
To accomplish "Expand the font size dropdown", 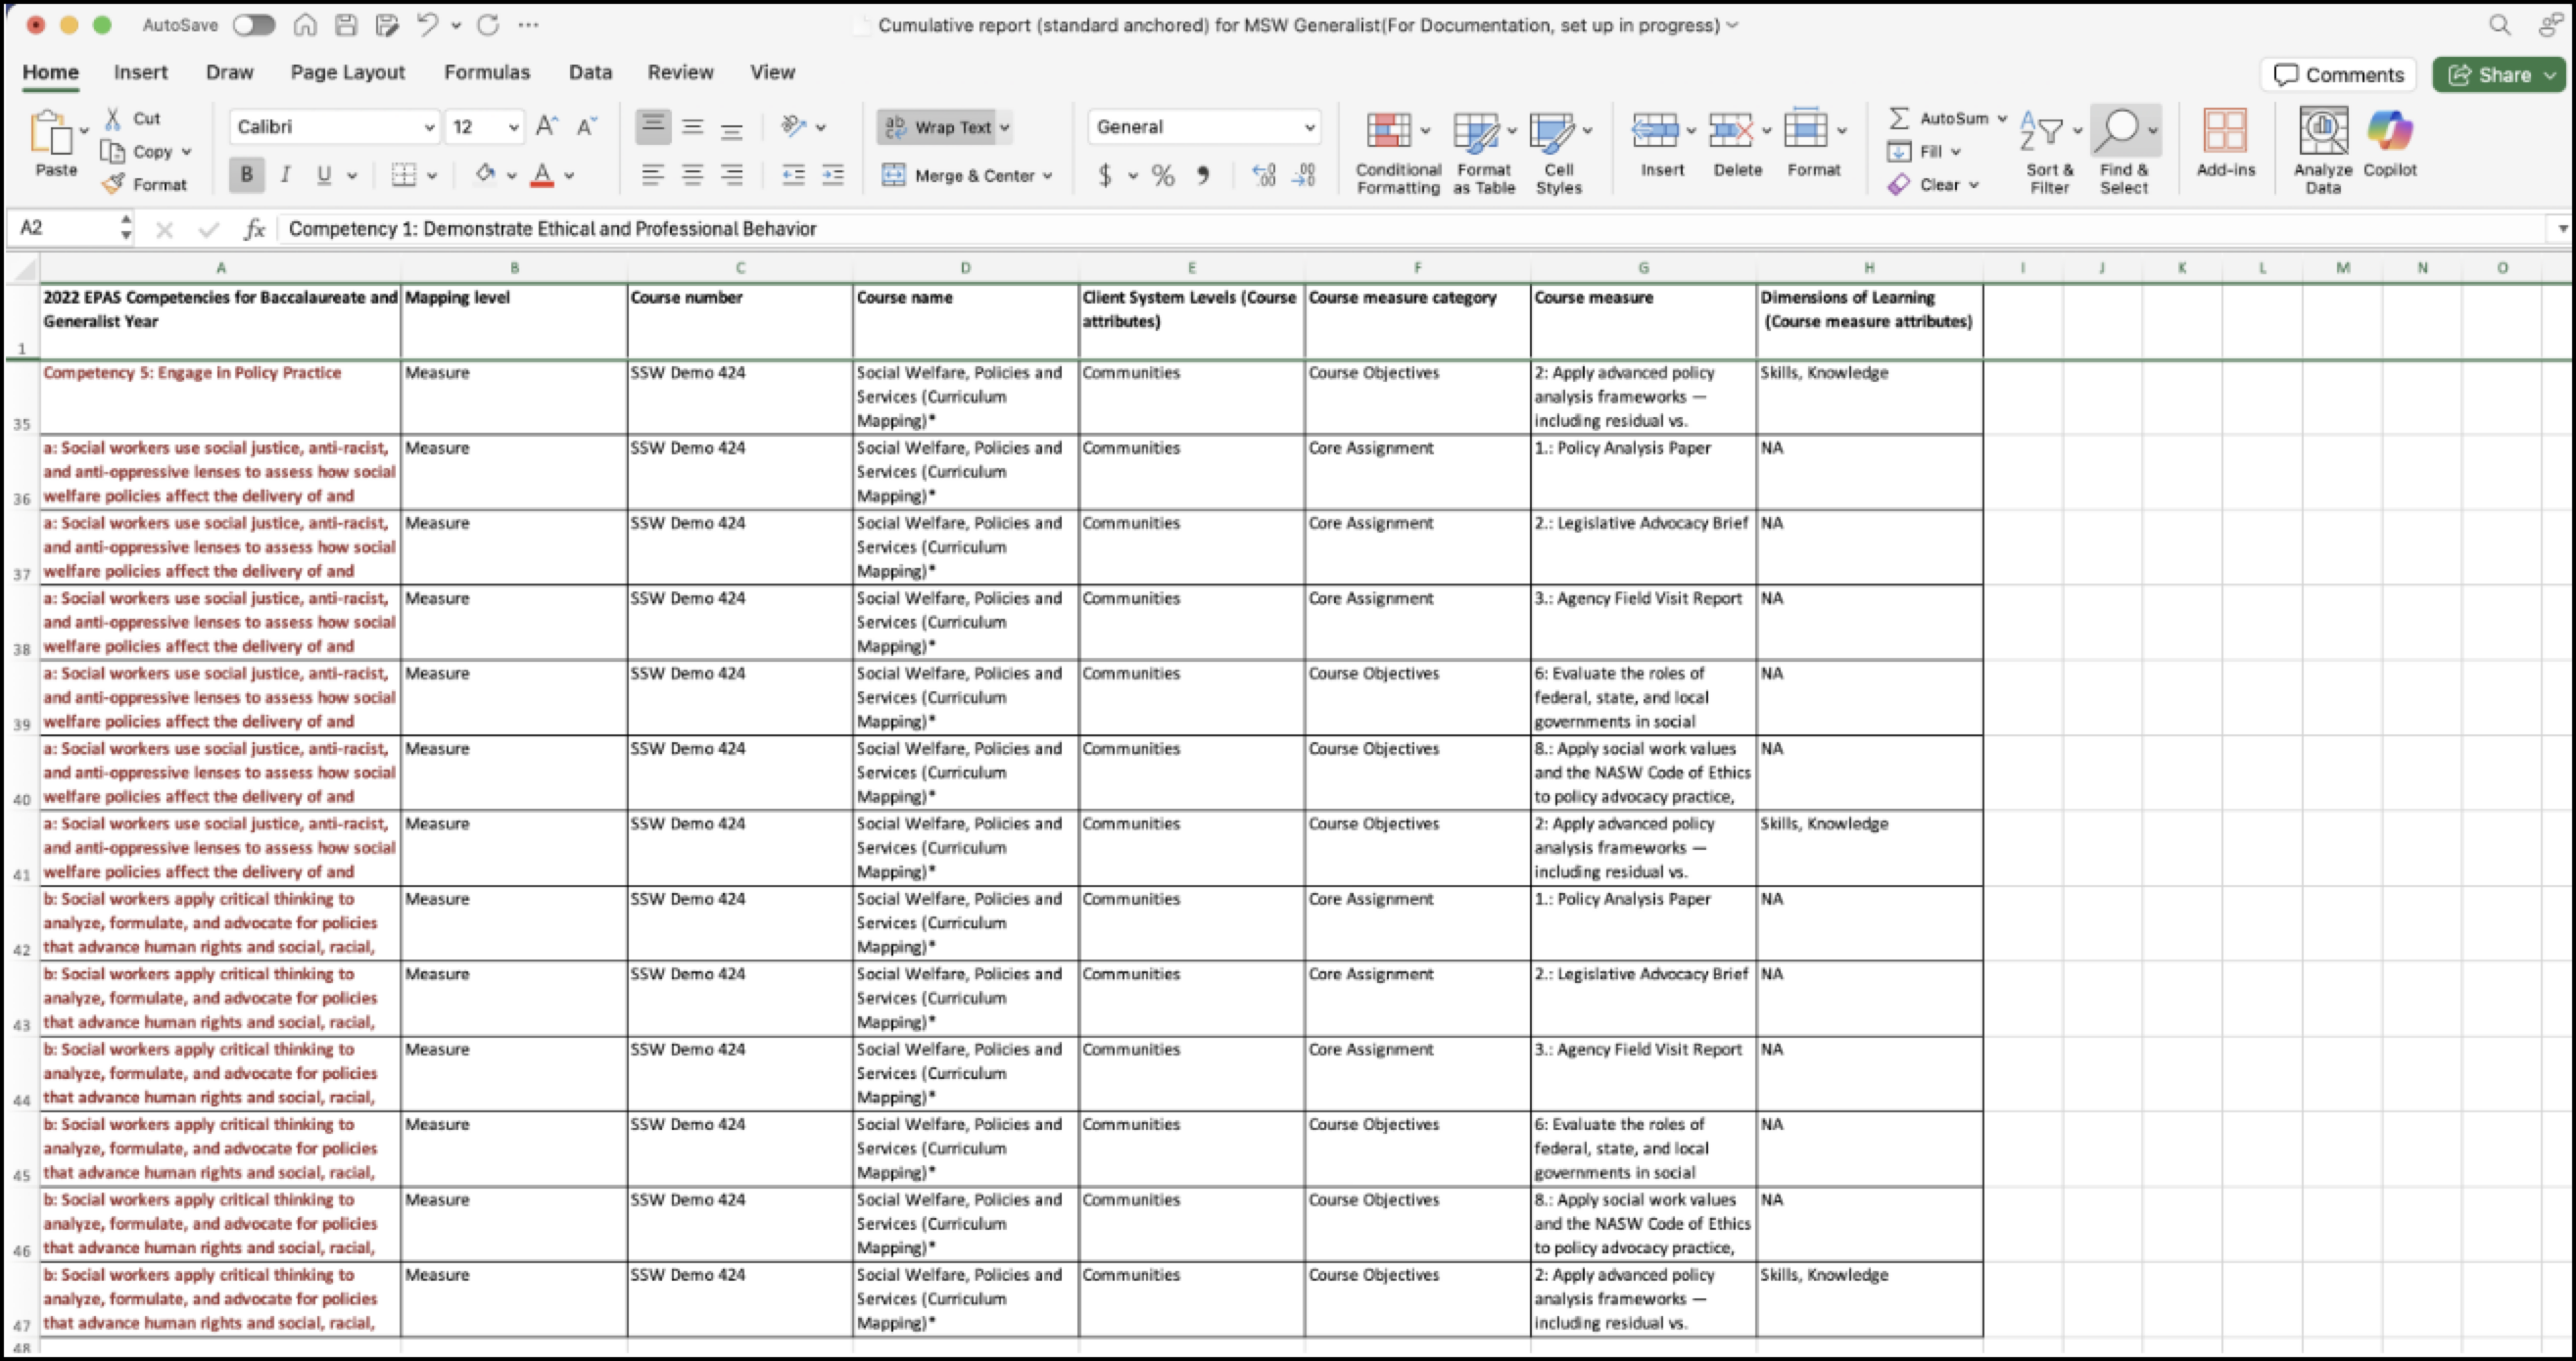I will click(x=514, y=127).
